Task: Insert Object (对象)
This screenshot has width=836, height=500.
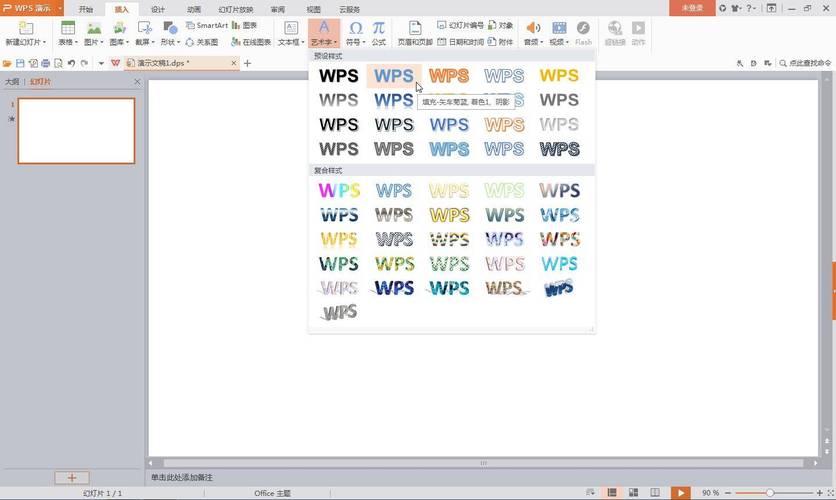Action: click(x=501, y=25)
